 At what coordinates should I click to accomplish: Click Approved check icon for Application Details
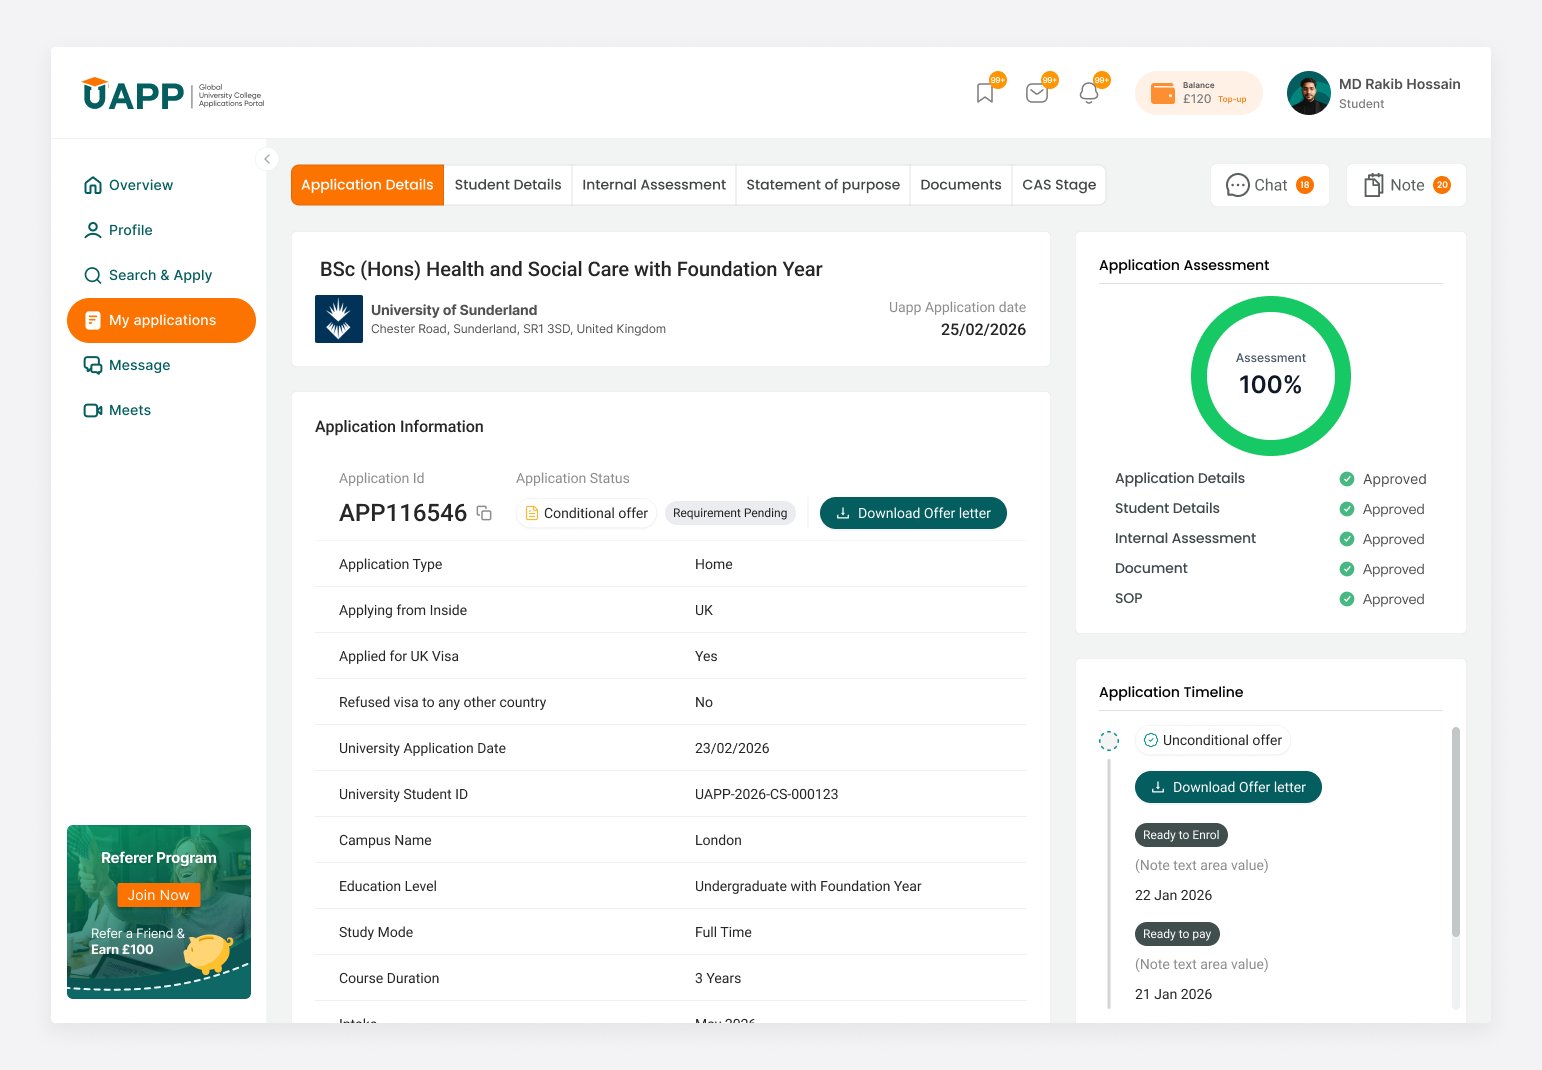[x=1347, y=479]
